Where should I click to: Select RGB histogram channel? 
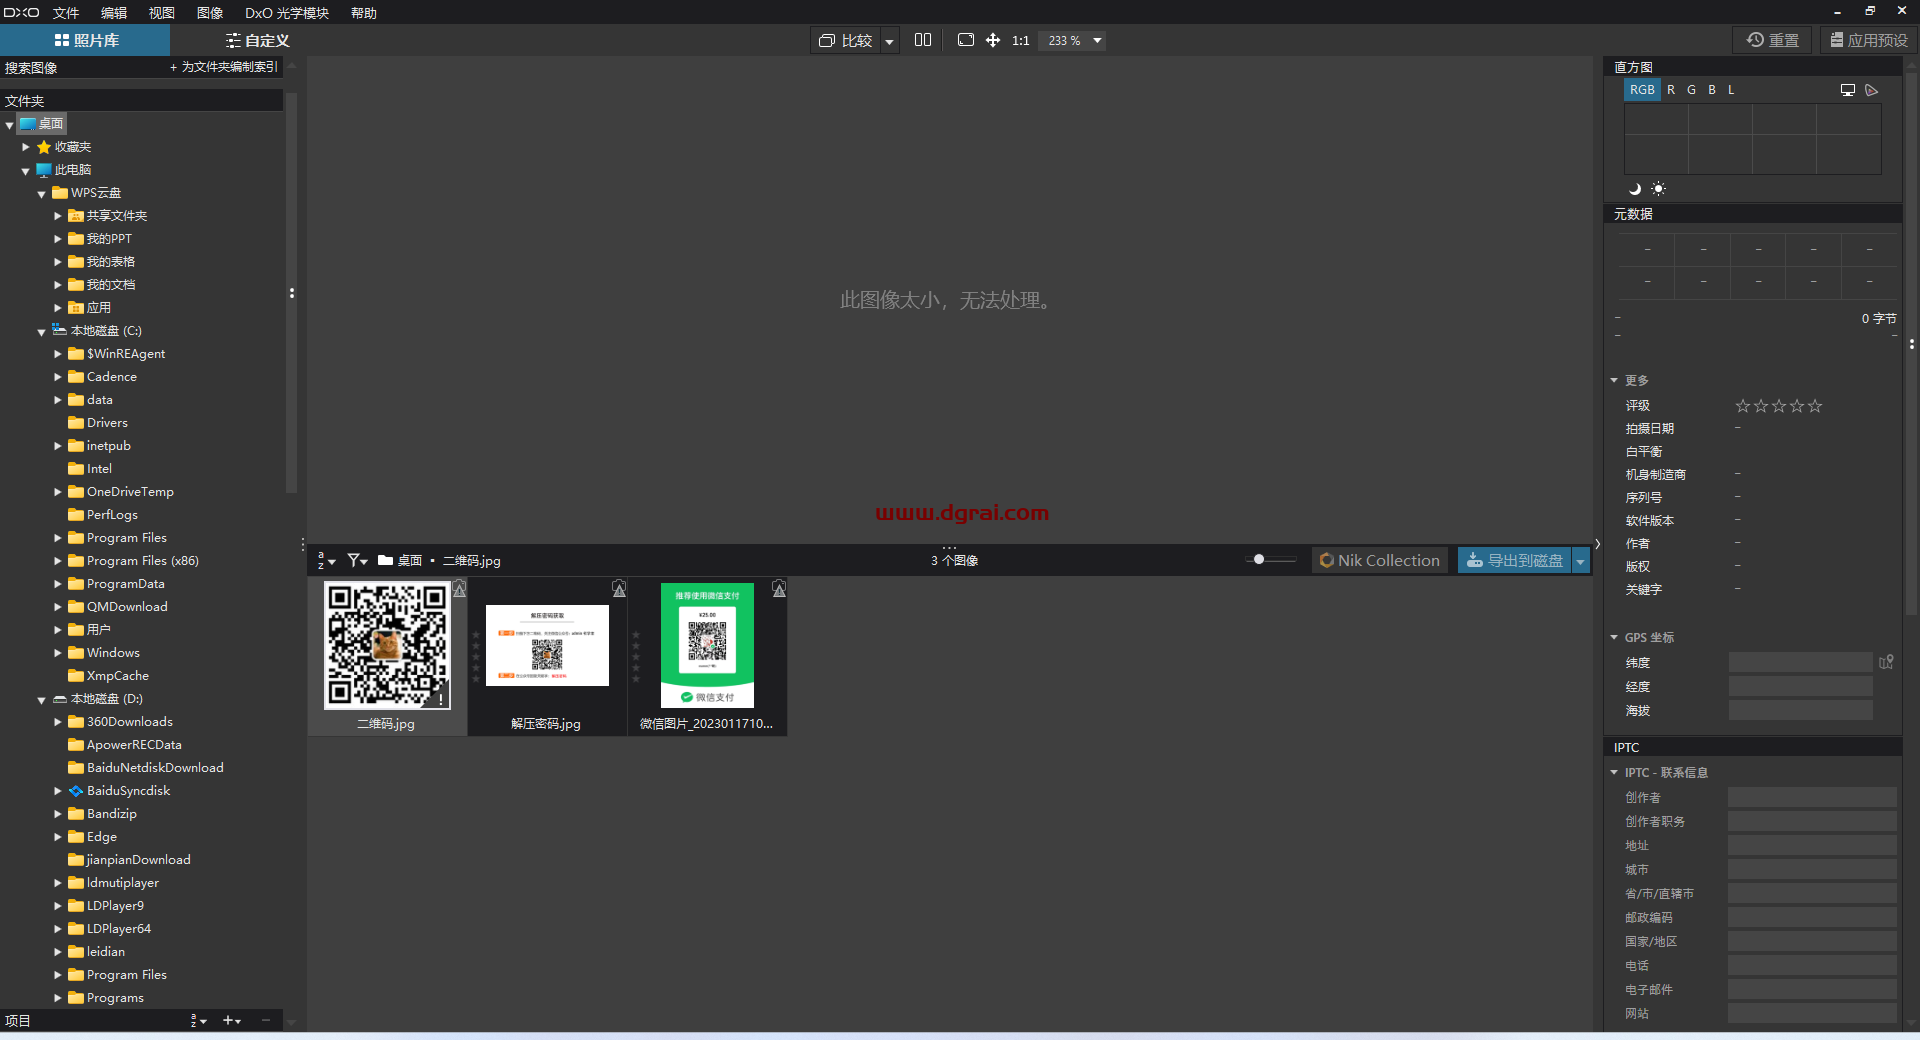point(1642,90)
